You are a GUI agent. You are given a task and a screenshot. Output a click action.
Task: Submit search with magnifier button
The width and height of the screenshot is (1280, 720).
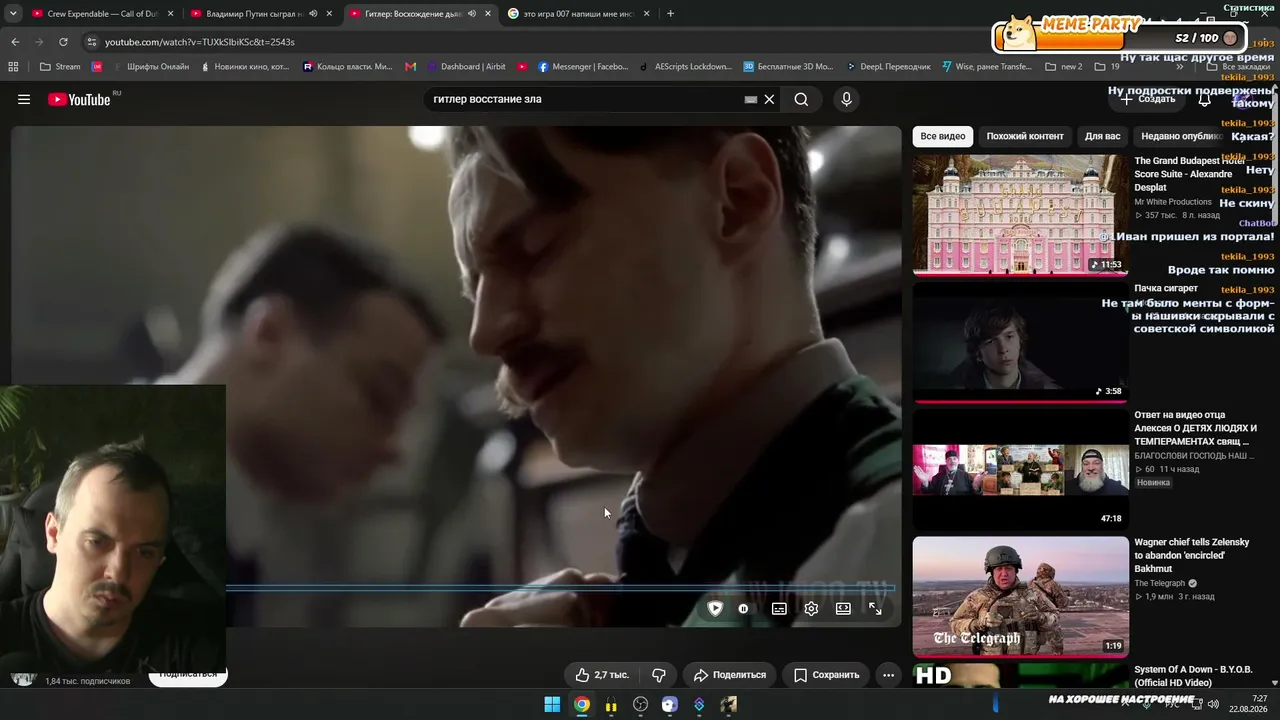pyautogui.click(x=801, y=99)
